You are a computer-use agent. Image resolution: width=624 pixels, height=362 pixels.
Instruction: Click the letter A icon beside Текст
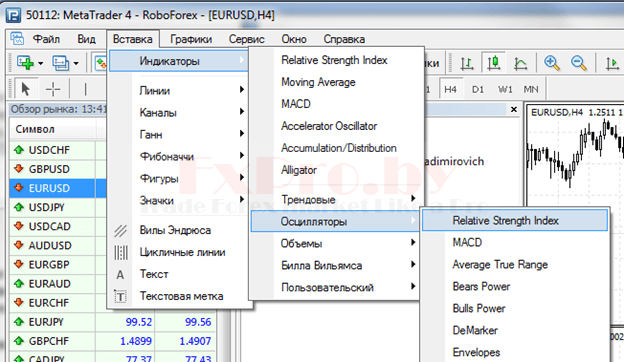click(120, 274)
